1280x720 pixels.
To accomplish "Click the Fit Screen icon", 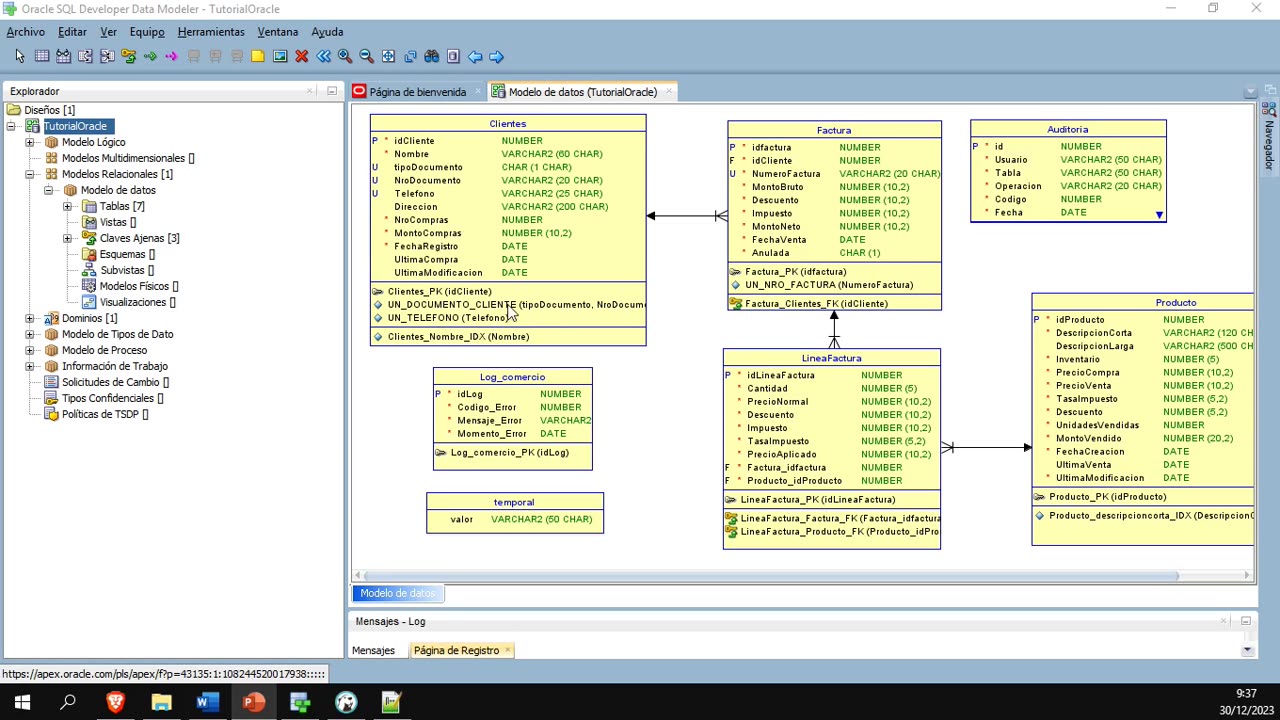I will point(388,57).
